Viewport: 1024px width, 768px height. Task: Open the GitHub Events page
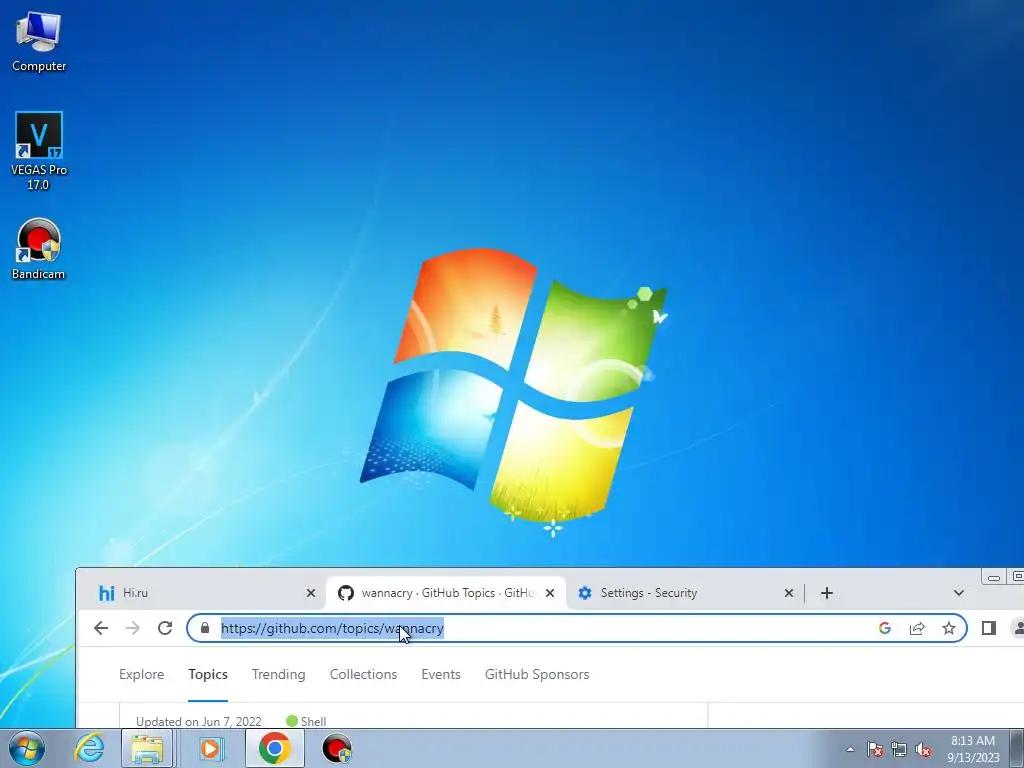coord(441,675)
